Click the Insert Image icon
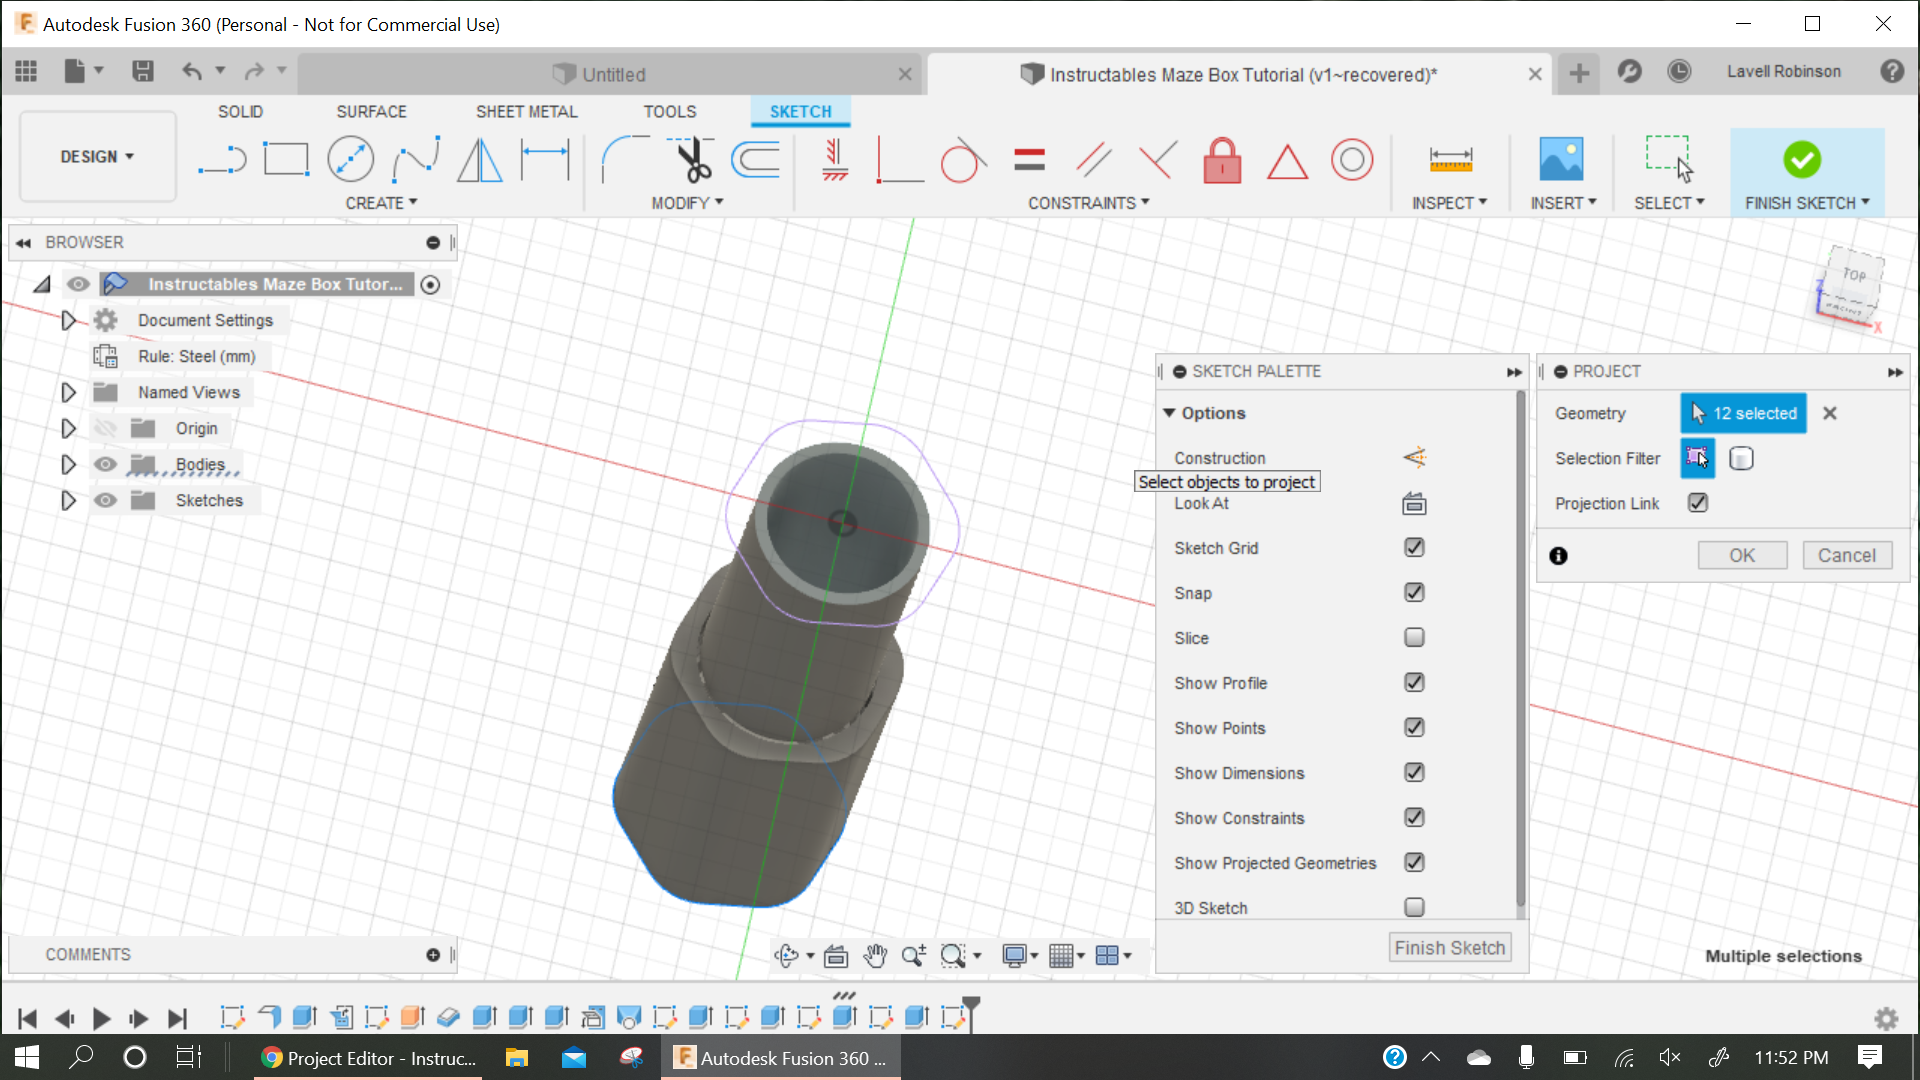 [1561, 159]
